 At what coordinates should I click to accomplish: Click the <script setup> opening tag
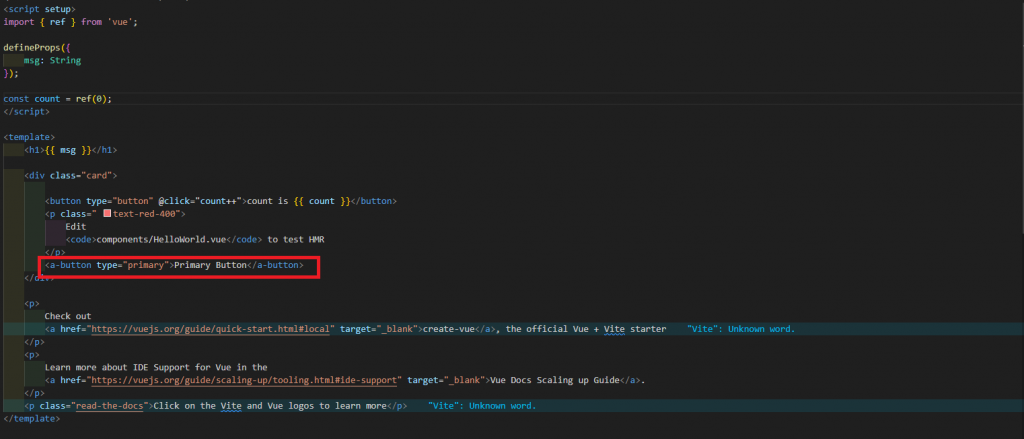click(x=39, y=9)
